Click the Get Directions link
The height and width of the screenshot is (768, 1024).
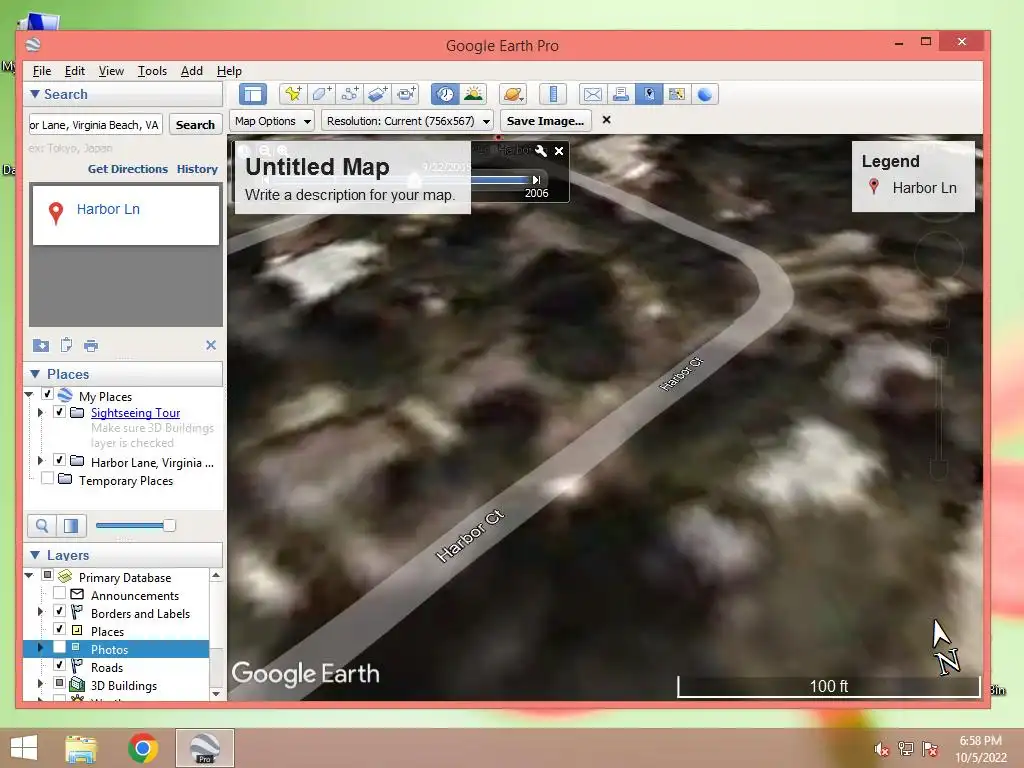tap(128, 169)
